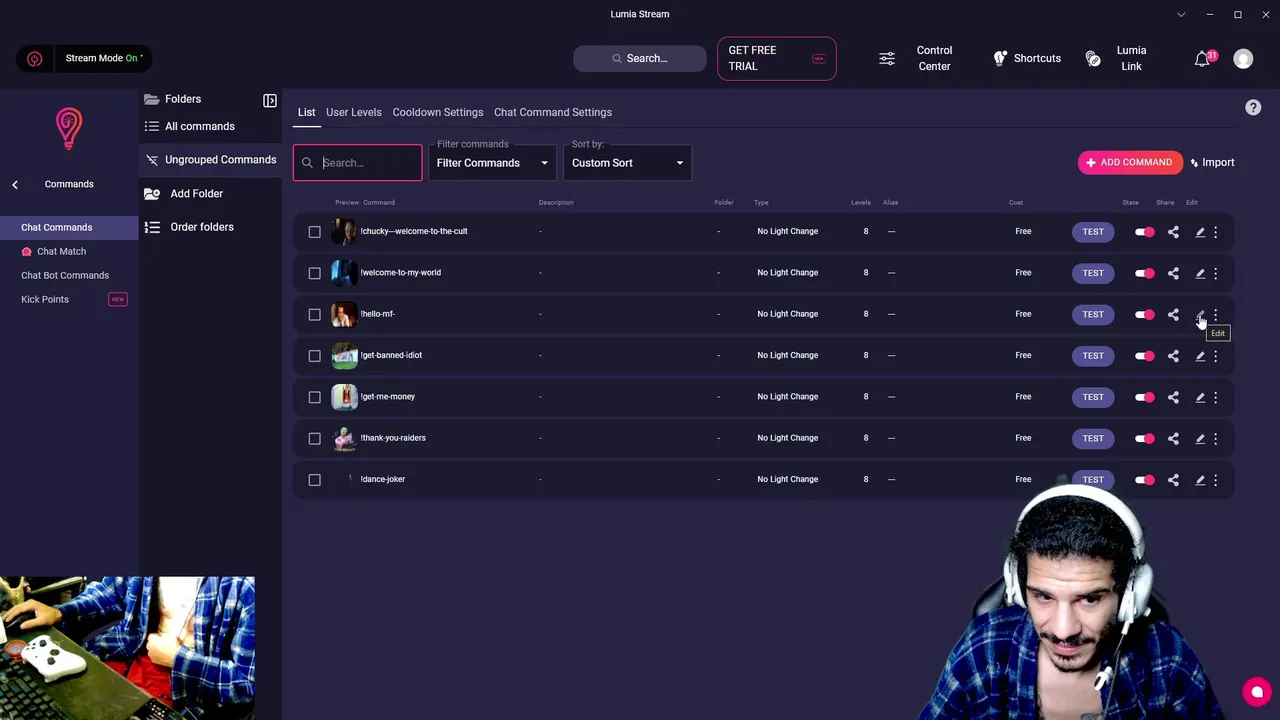Check the box for !hello-mf-

click(x=315, y=314)
